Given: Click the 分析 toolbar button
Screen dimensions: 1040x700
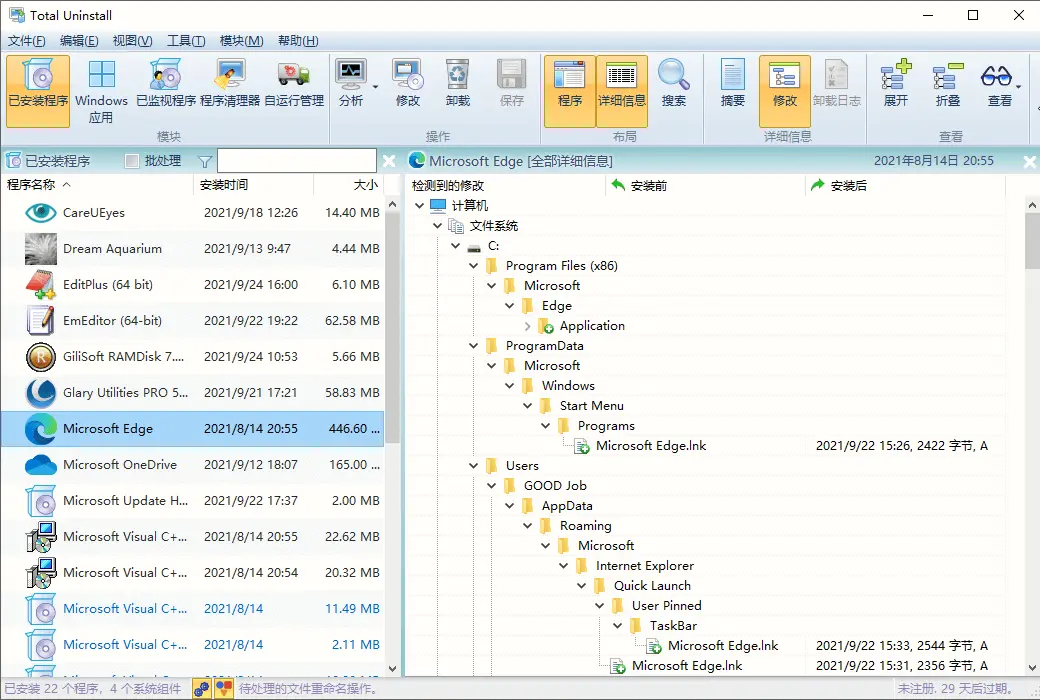Looking at the screenshot, I should (x=351, y=84).
